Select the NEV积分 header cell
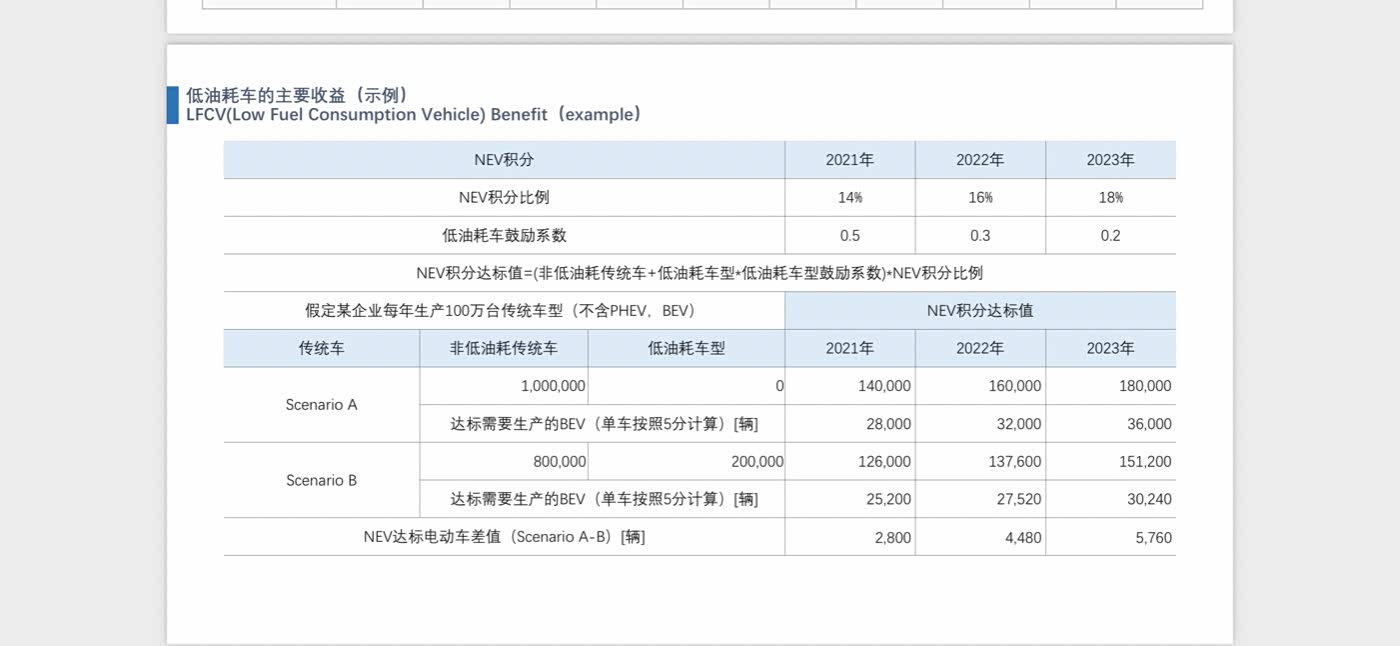This screenshot has height=646, width=1400. (504, 160)
